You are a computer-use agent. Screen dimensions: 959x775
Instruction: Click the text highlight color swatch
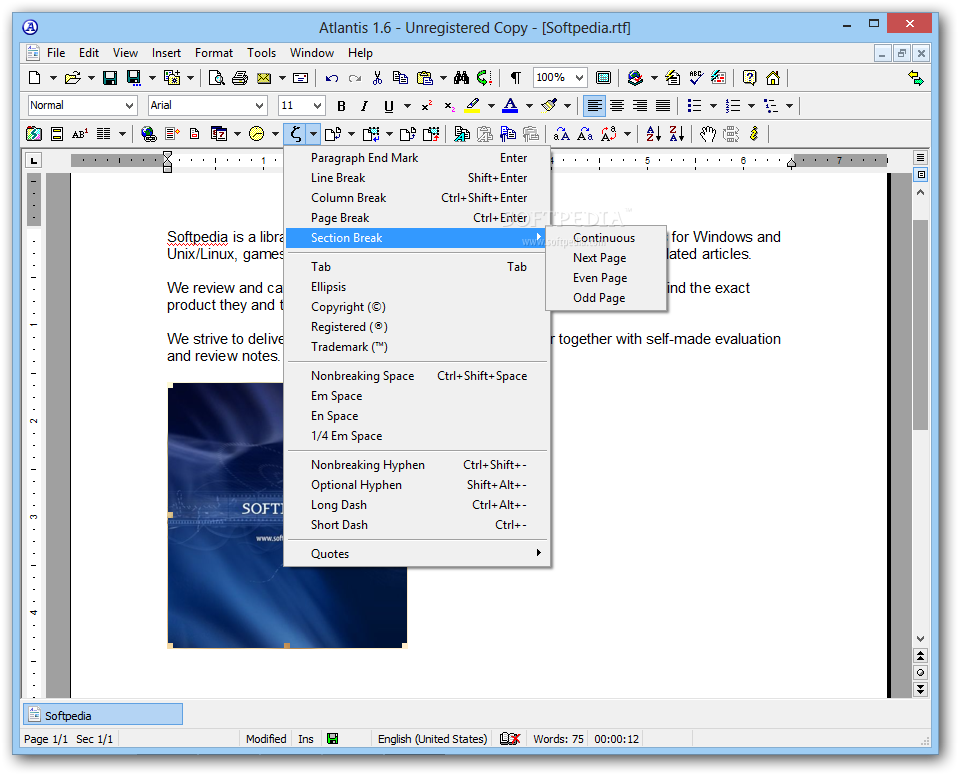pos(472,106)
